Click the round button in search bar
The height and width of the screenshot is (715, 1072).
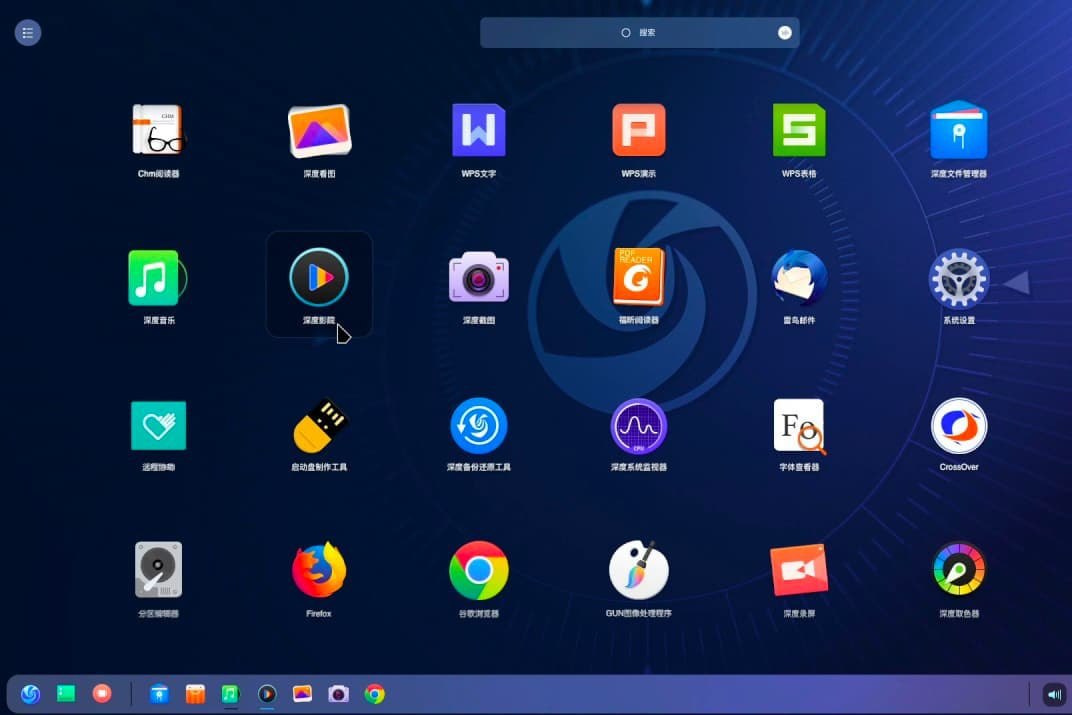785,32
